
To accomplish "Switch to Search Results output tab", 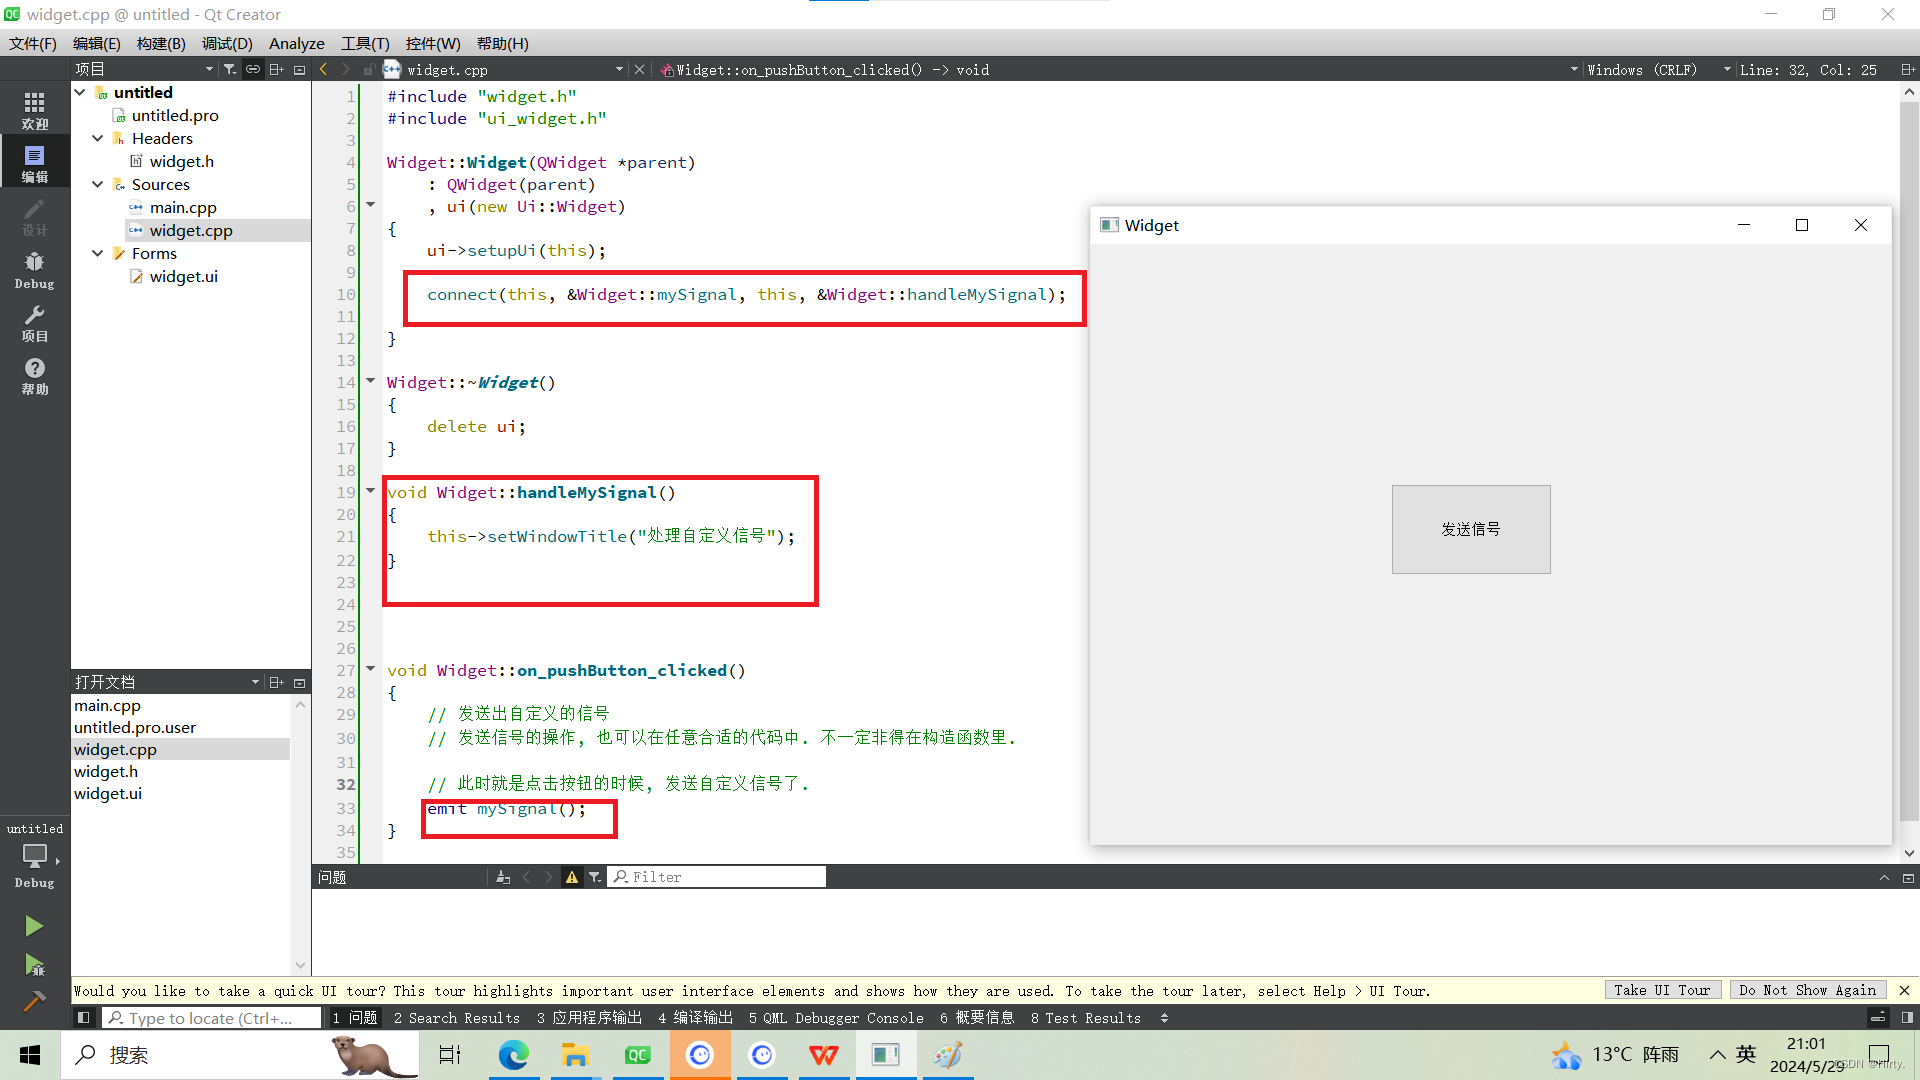I will (457, 1018).
